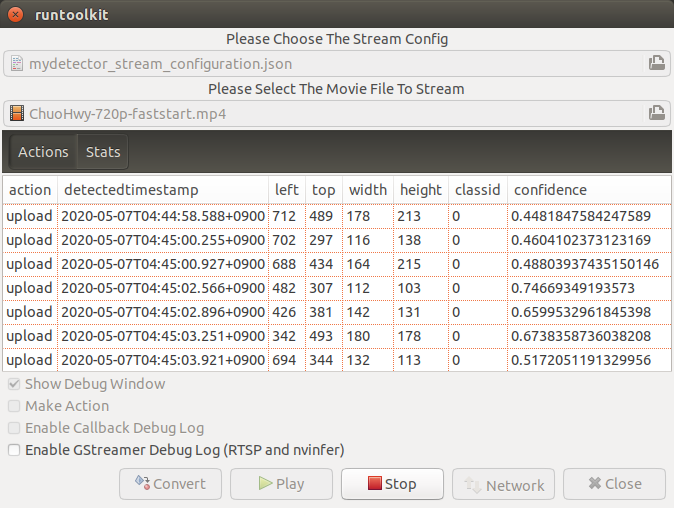Sort by detectedtimestamp column header
Image resolution: width=674 pixels, height=508 pixels.
[x=163, y=190]
